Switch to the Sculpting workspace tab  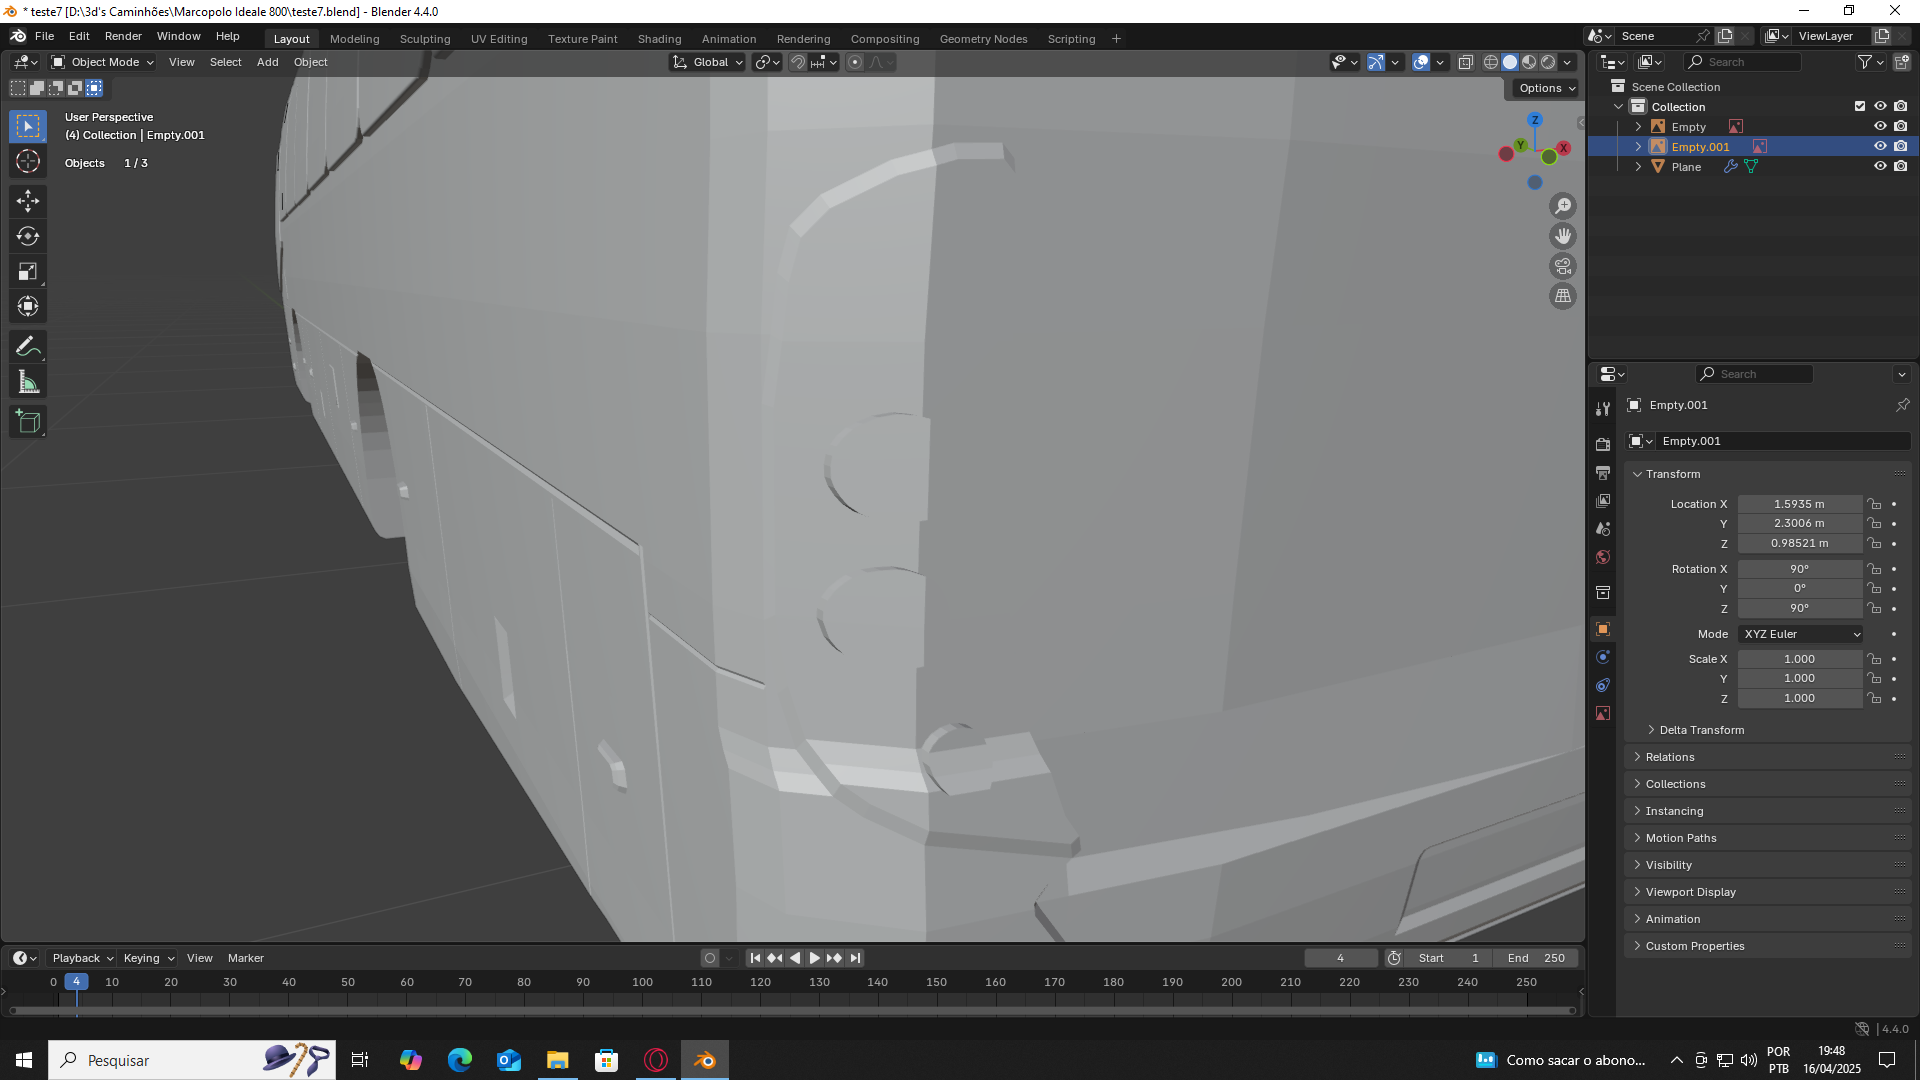tap(424, 39)
